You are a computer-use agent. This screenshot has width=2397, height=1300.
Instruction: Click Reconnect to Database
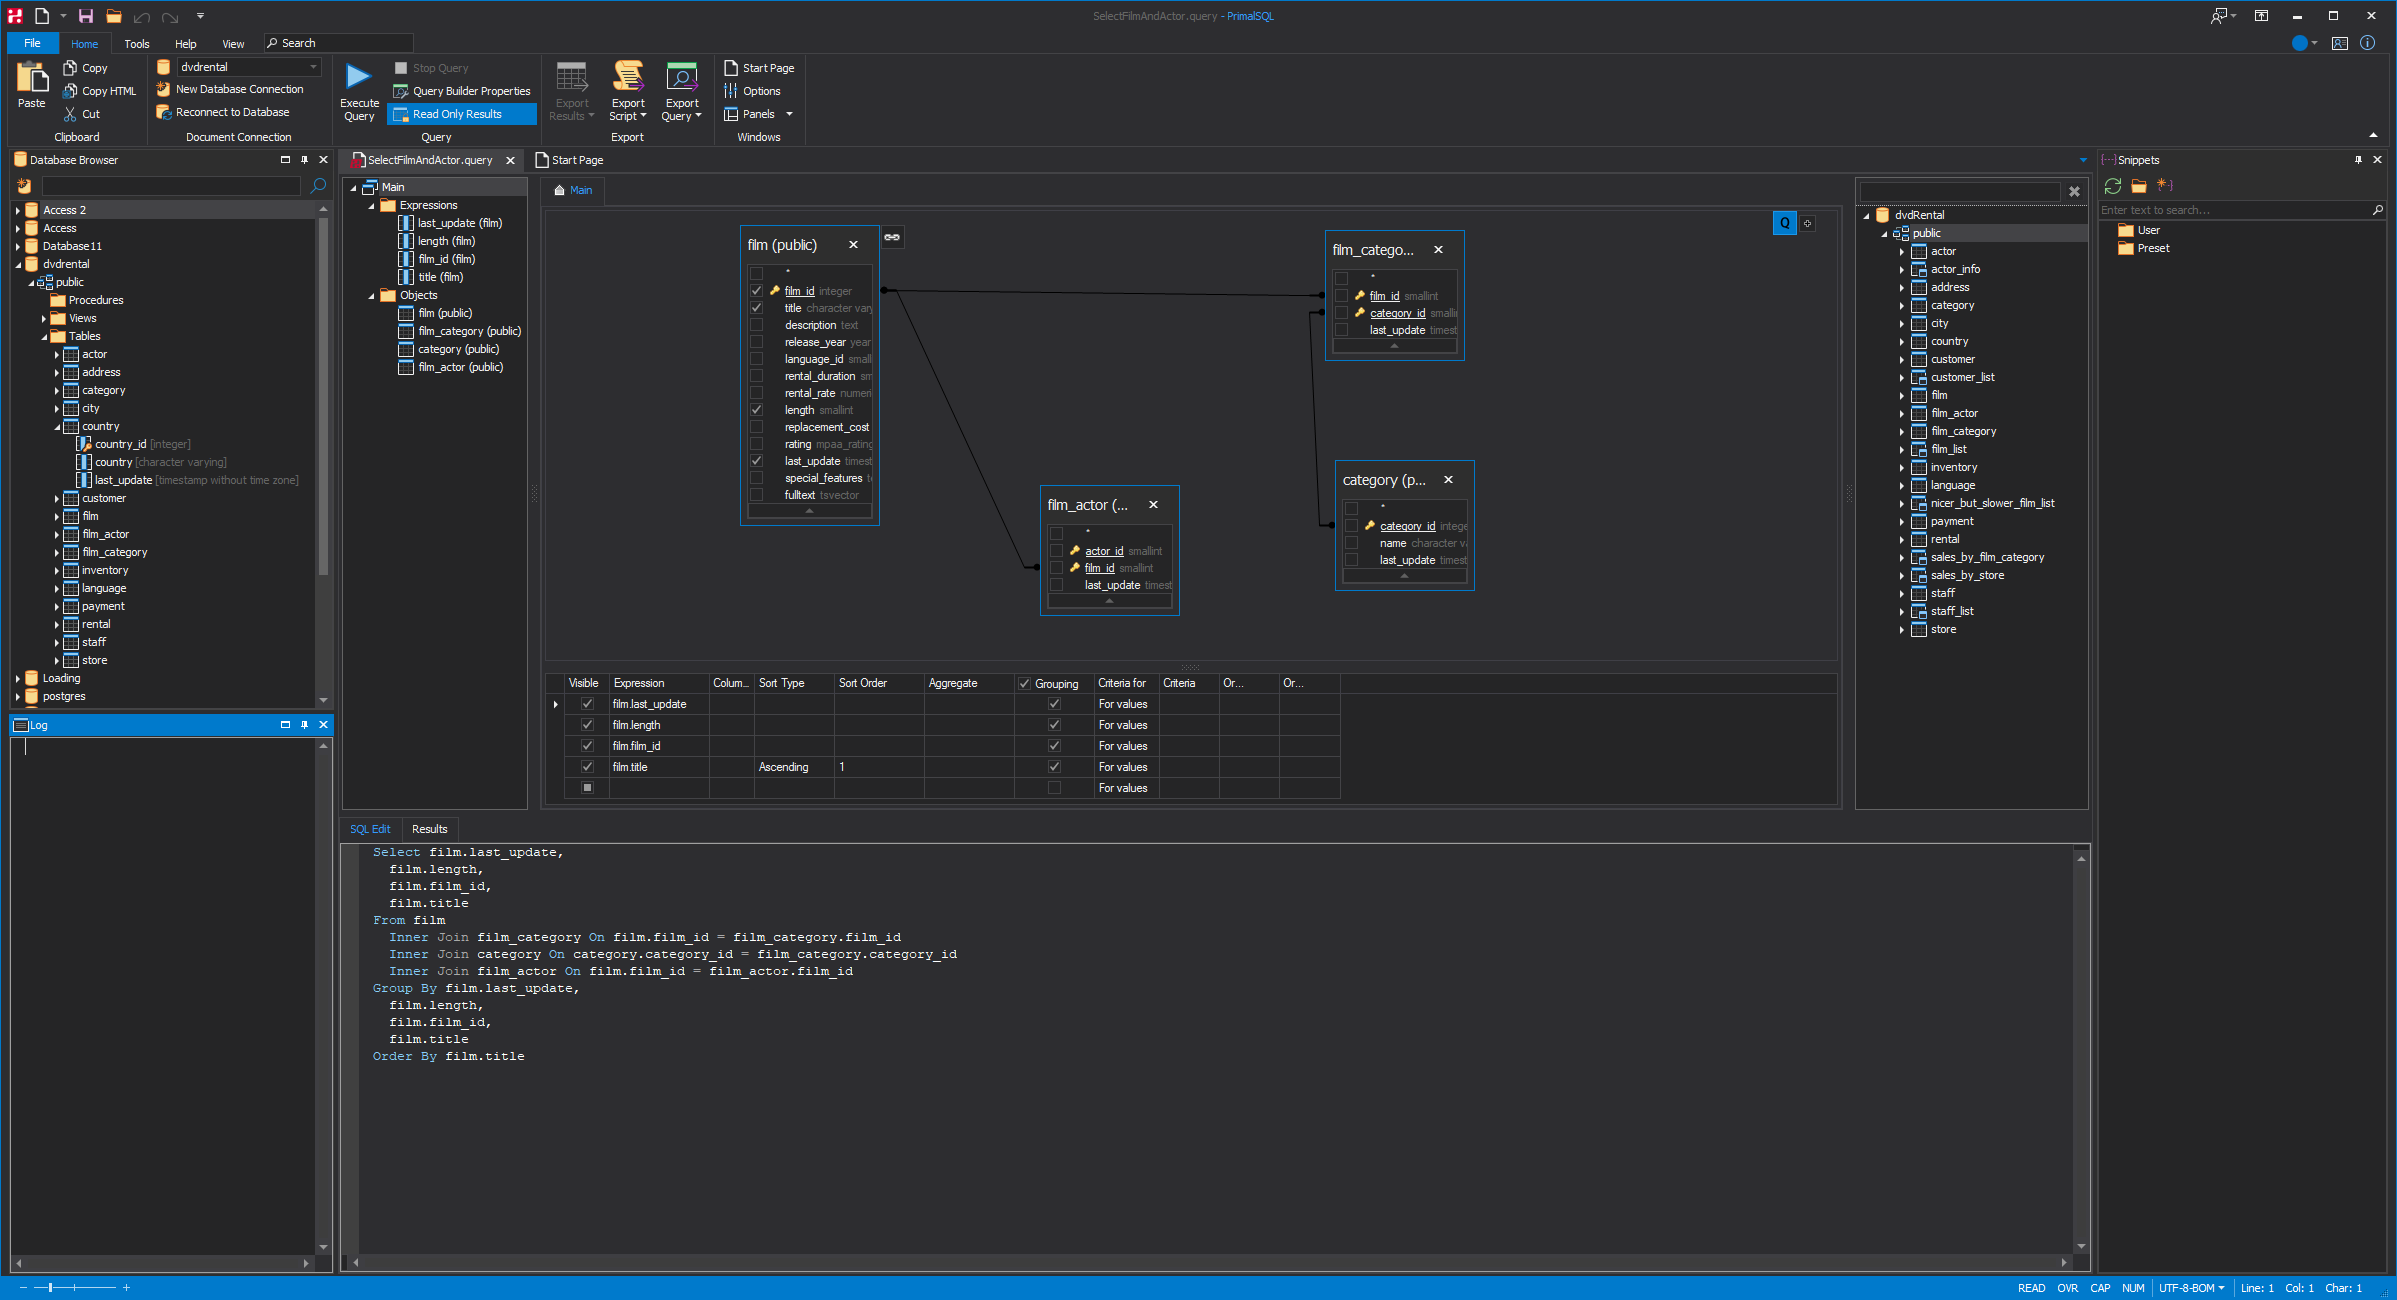click(x=223, y=112)
